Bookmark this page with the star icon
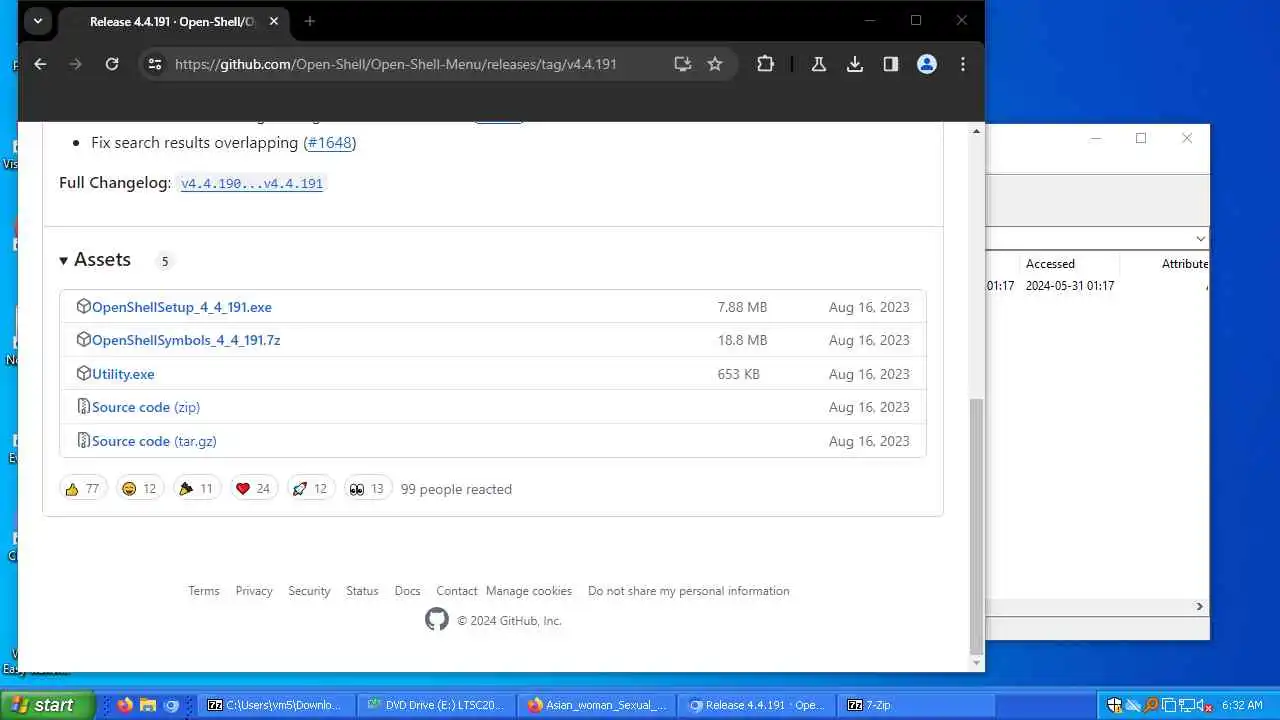The image size is (1280, 720). pos(715,64)
